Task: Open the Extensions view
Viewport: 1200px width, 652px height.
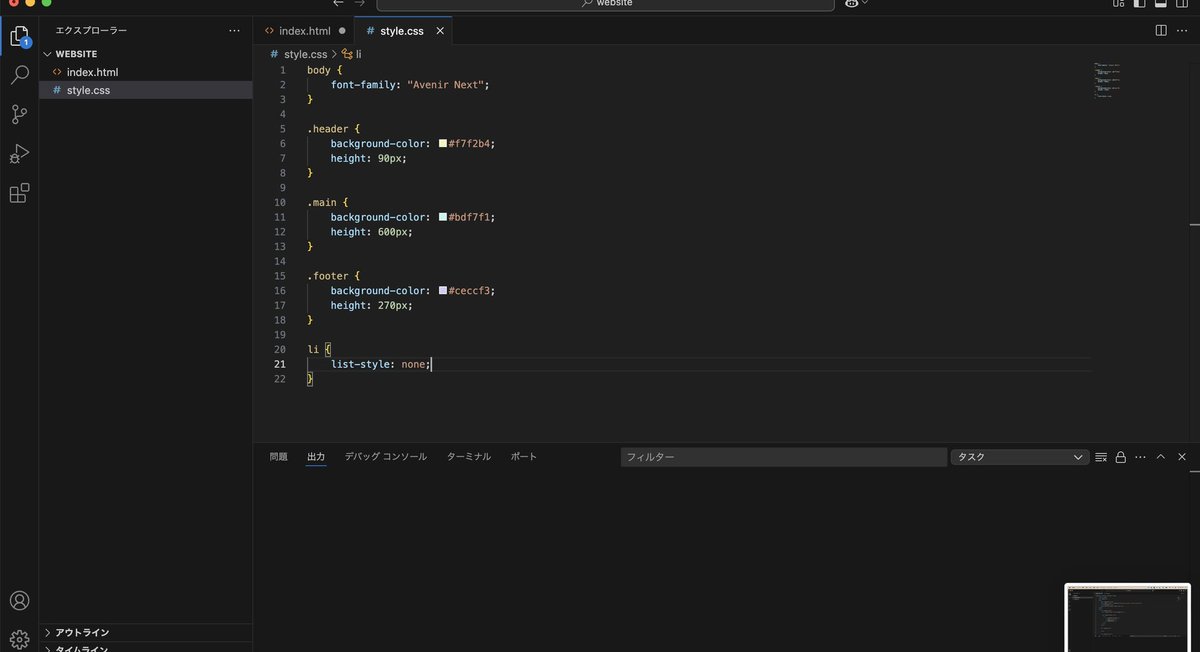Action: [19, 193]
